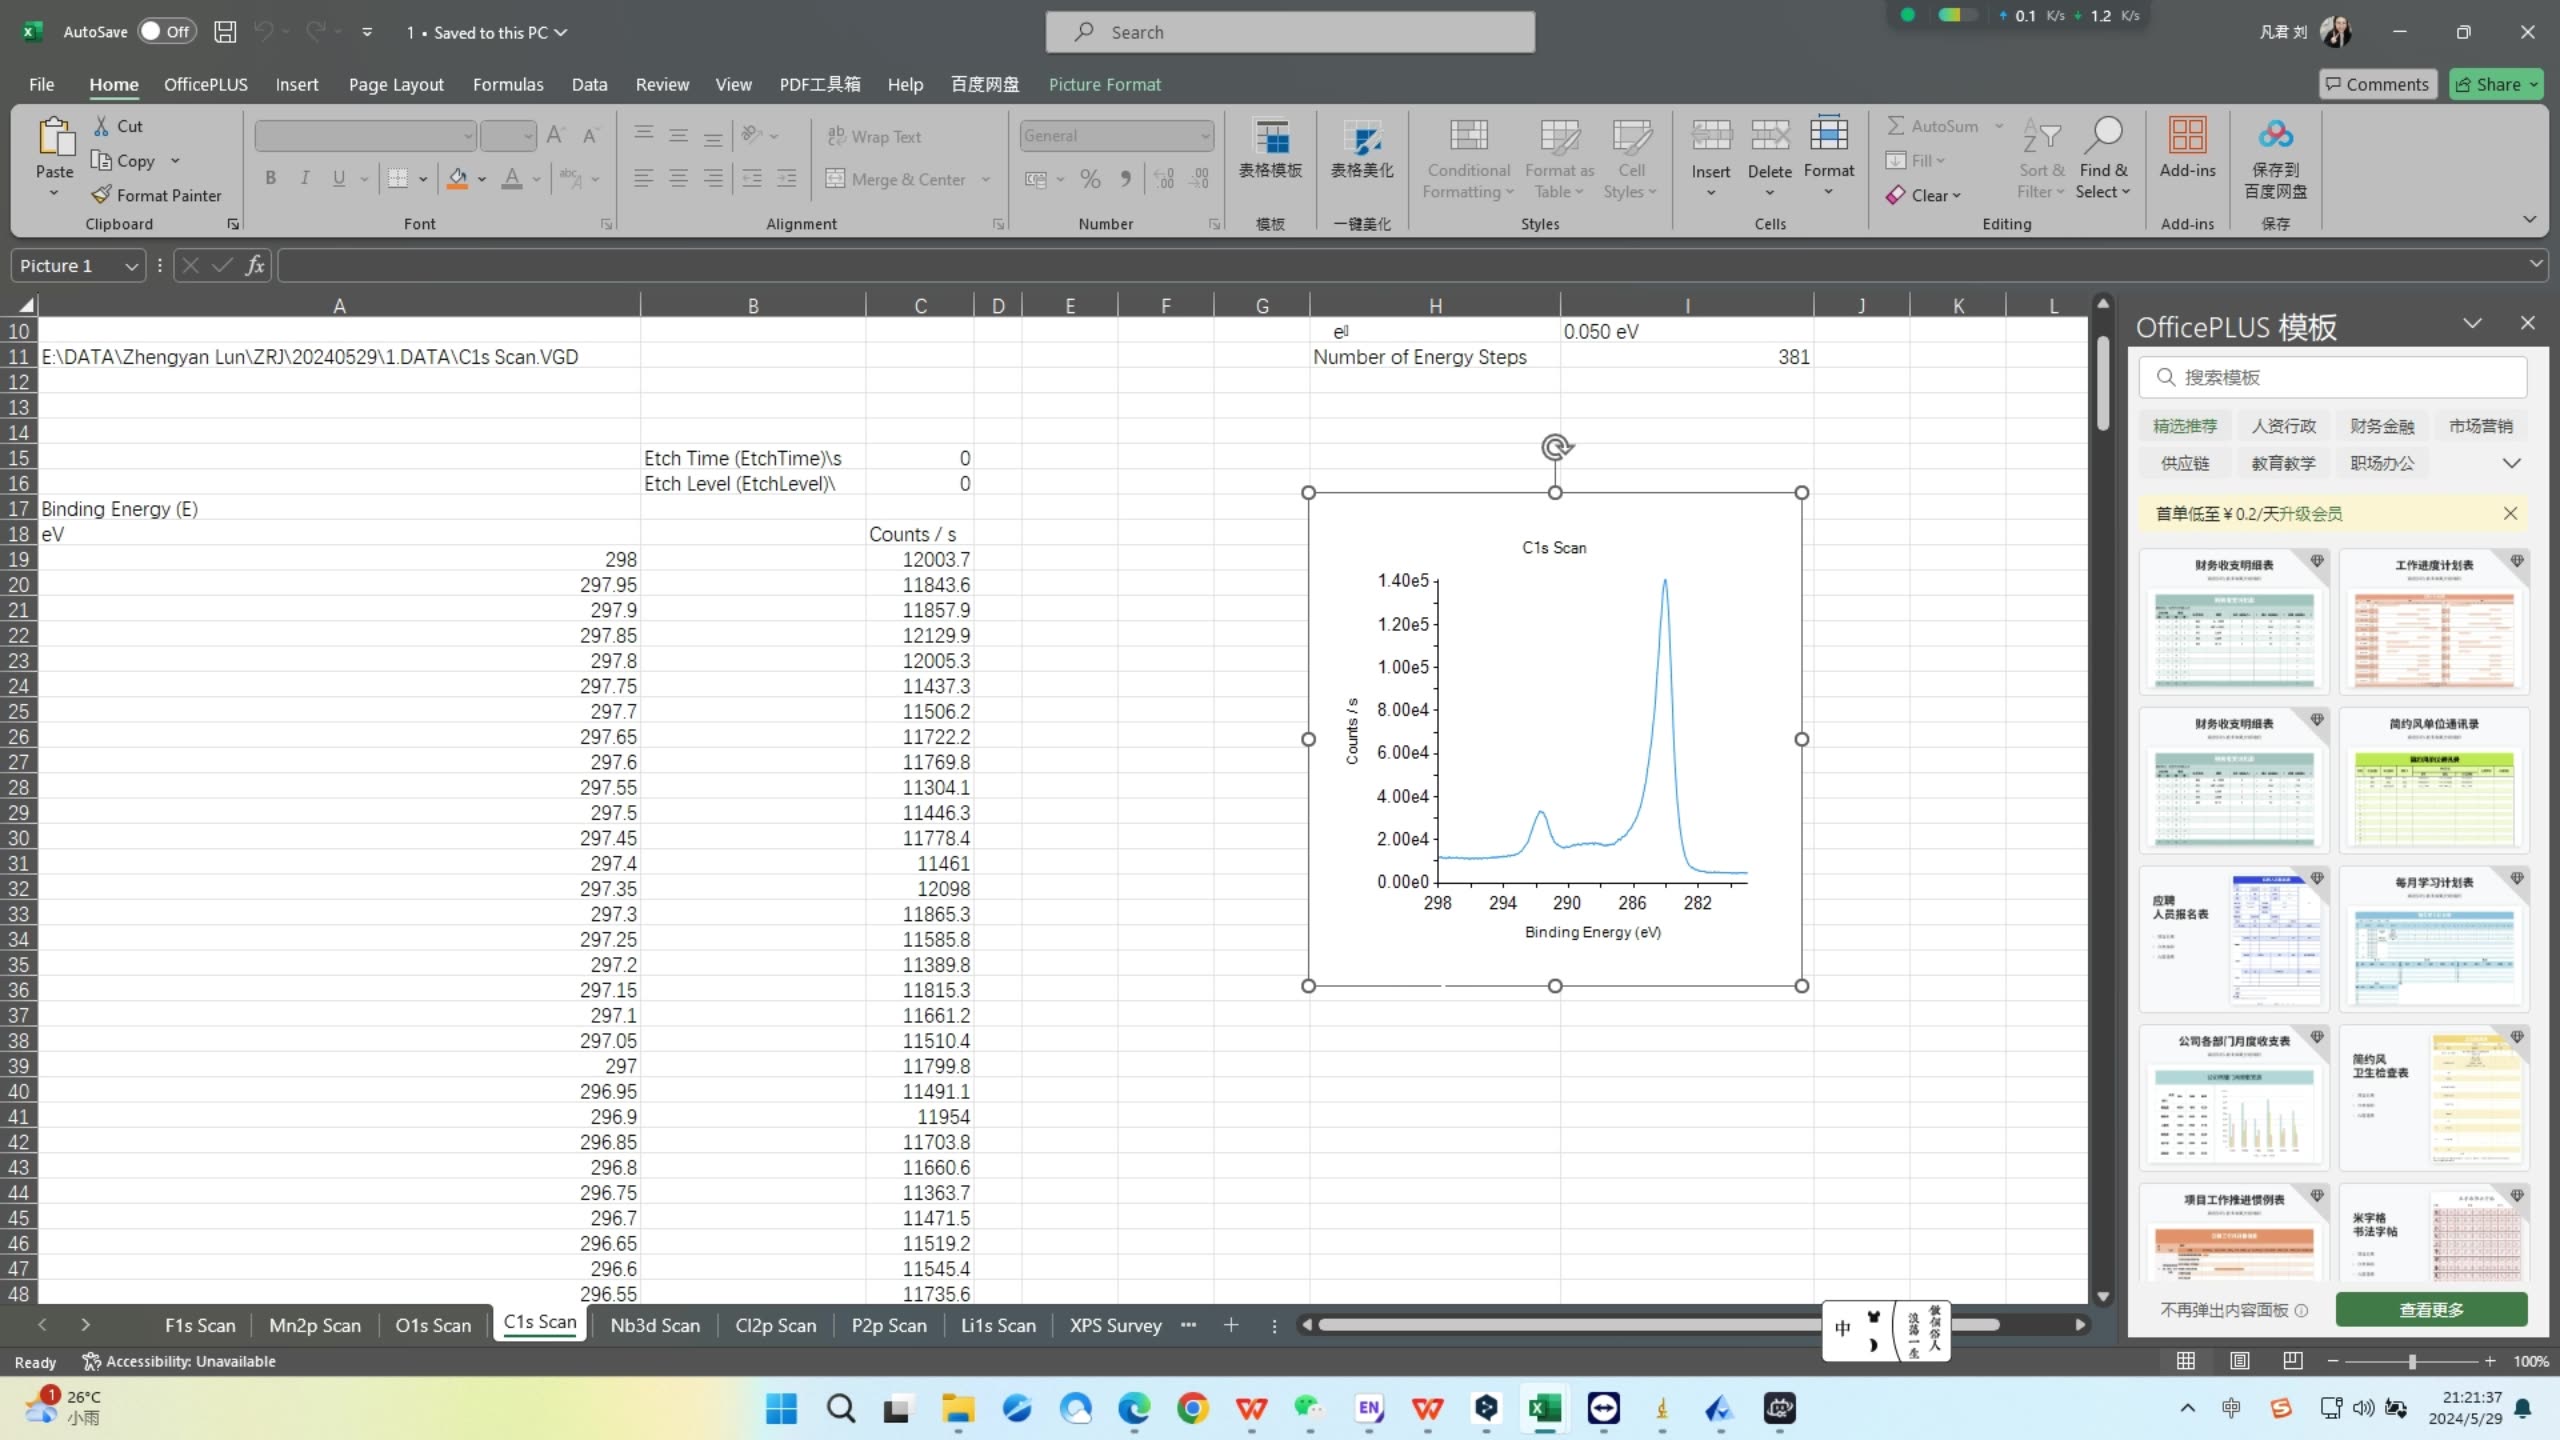The image size is (2560, 1440).
Task: Apply Wrap Text to the selection
Action: click(874, 136)
